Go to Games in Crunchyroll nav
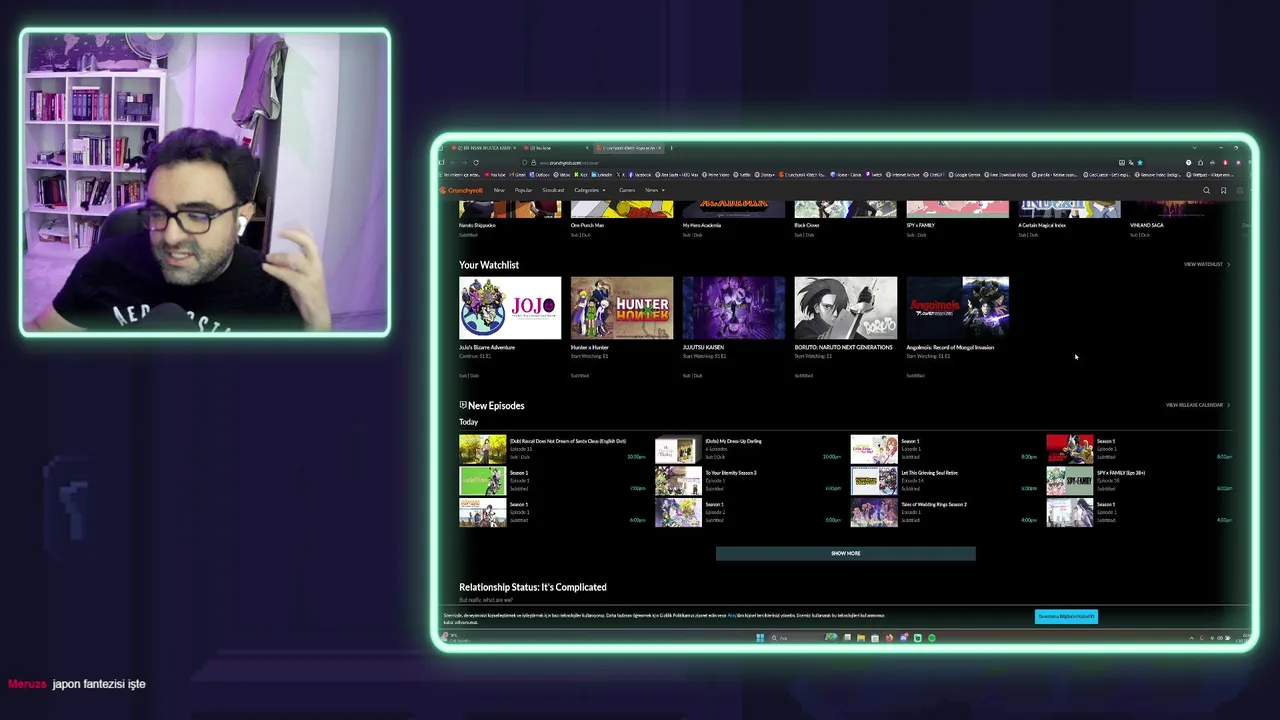This screenshot has width=1280, height=720. click(627, 190)
